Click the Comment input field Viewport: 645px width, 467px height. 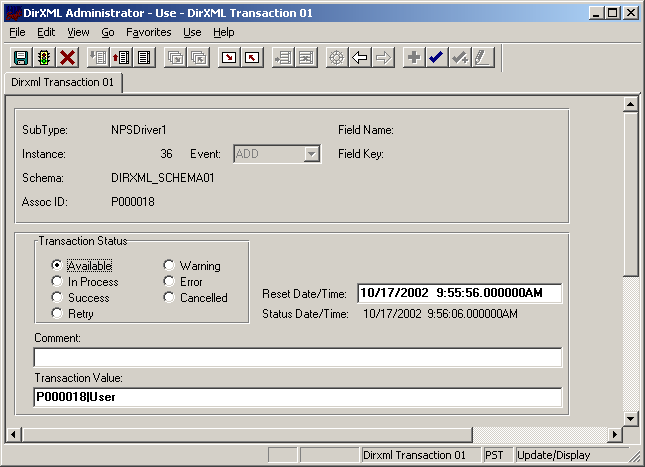[298, 357]
